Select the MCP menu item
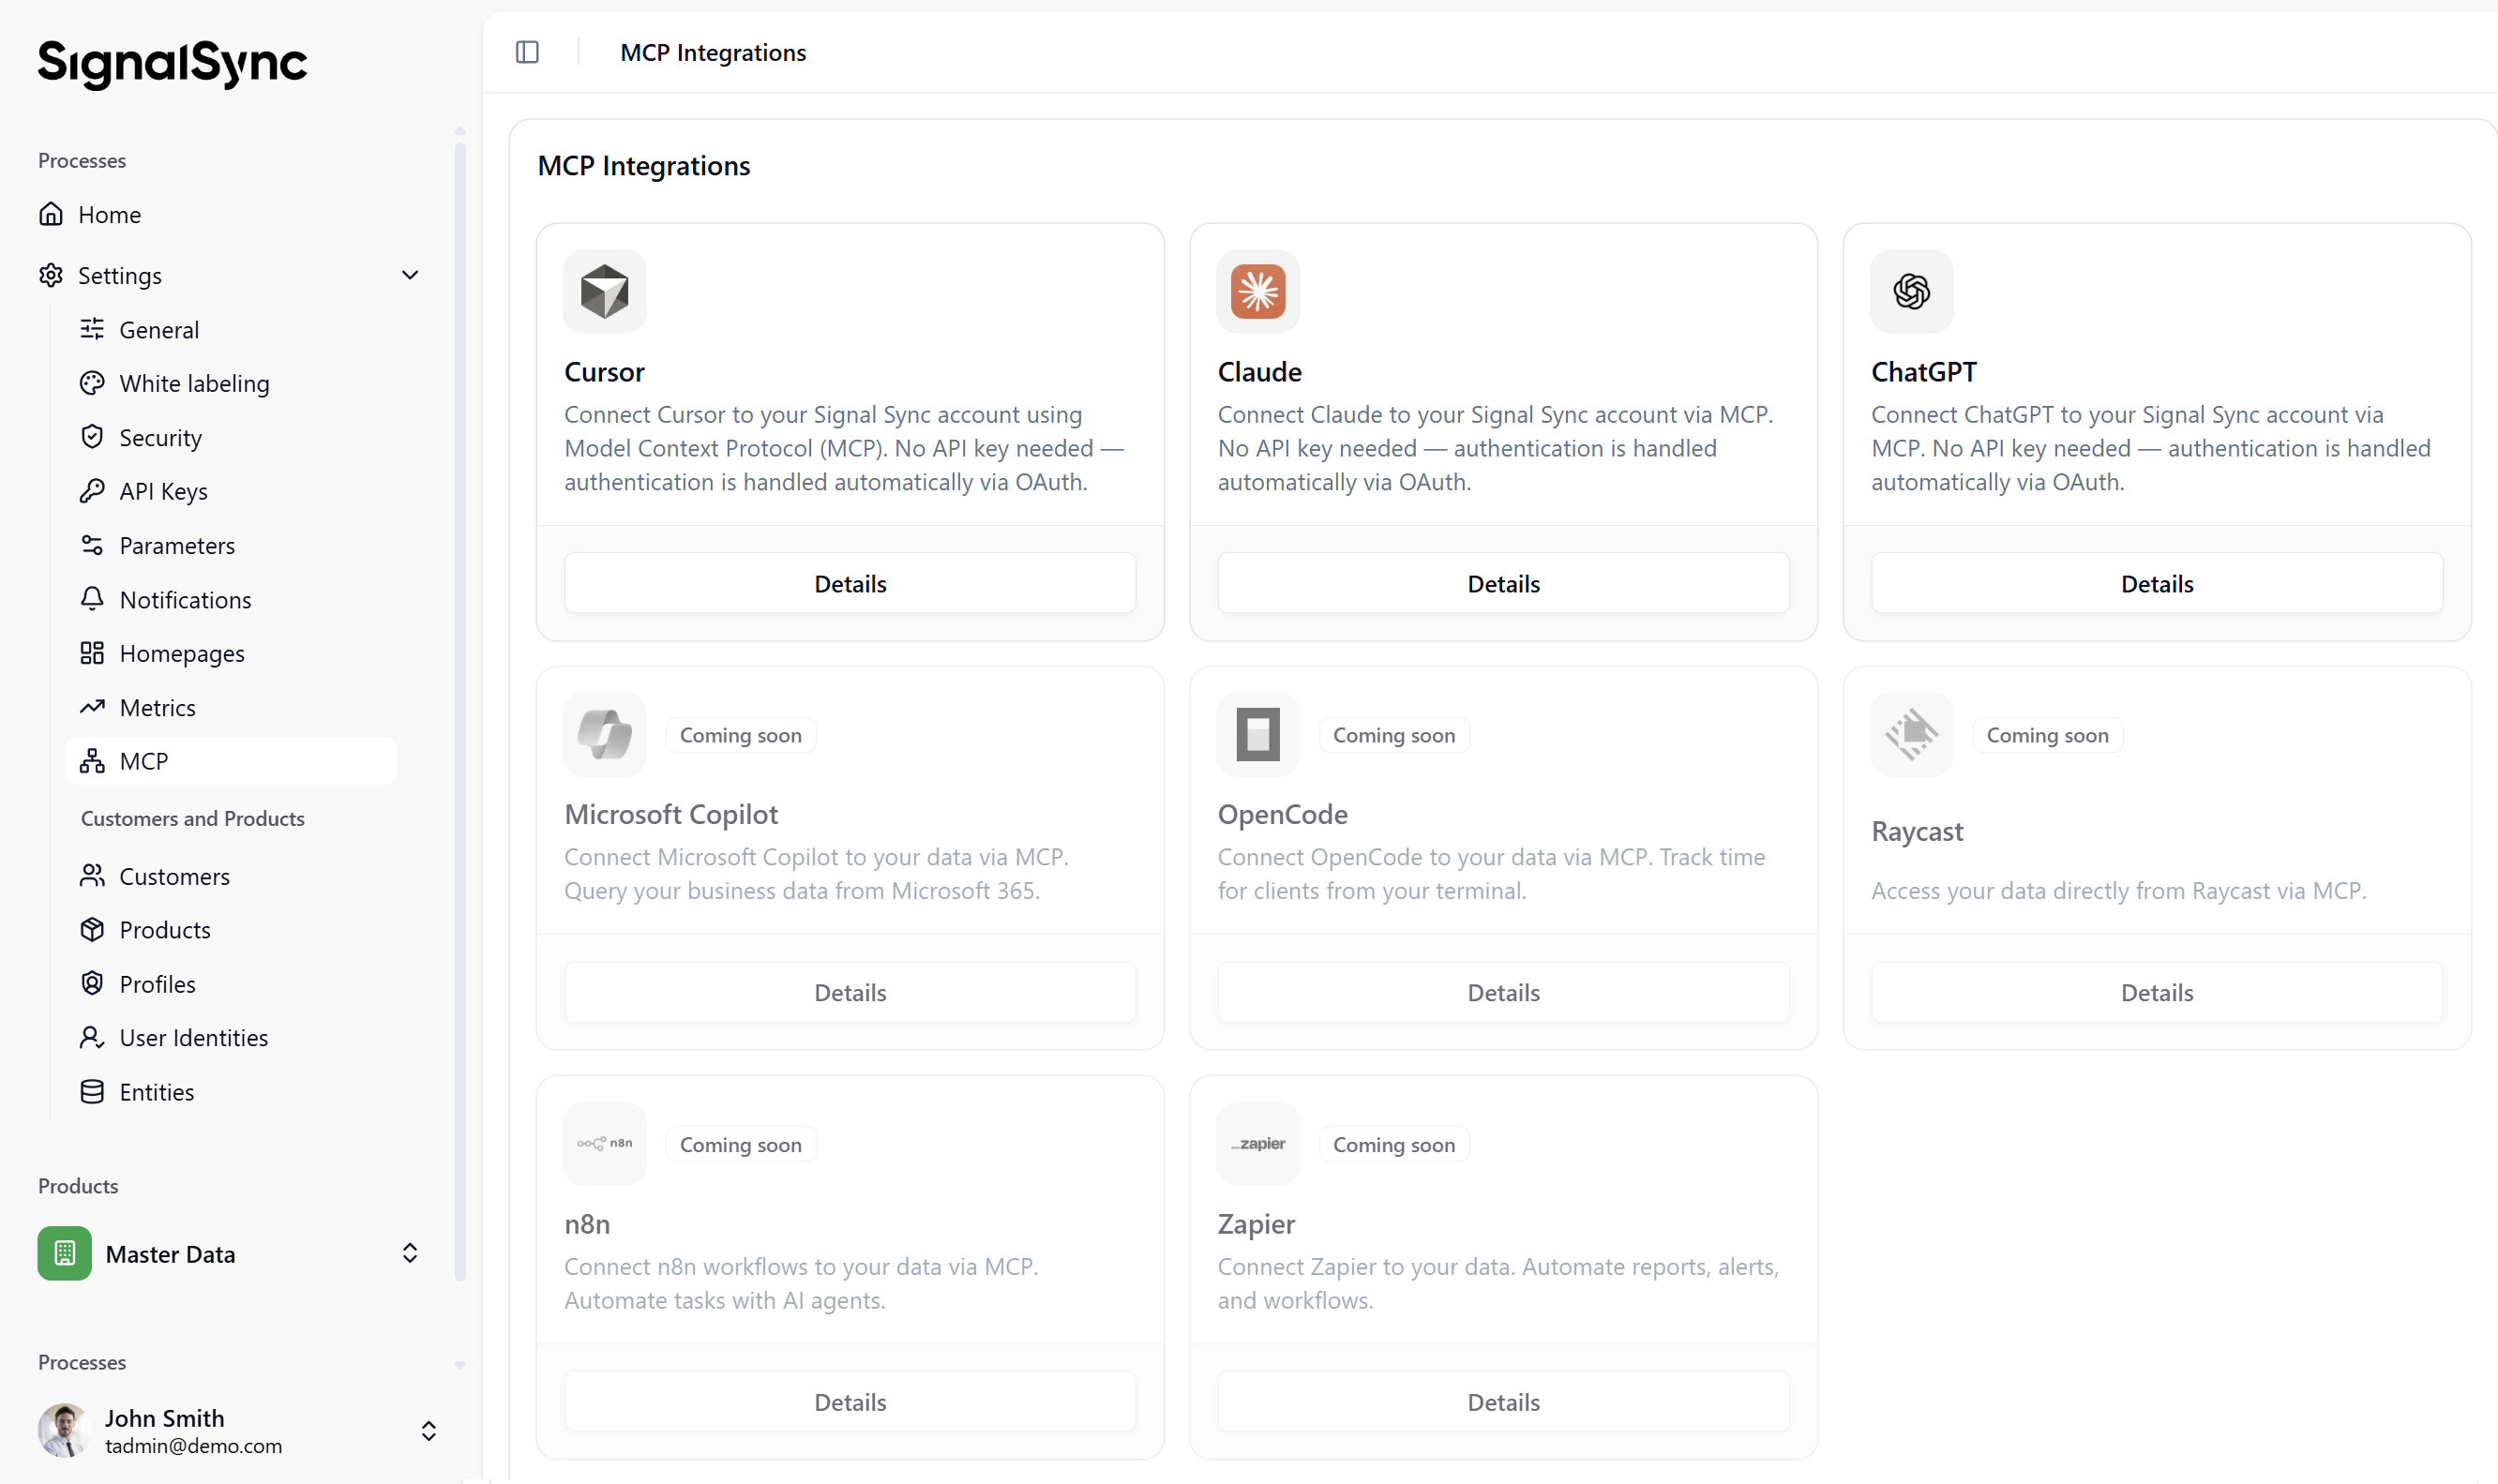Screen dimensions: 2498x1484 (231, 761)
